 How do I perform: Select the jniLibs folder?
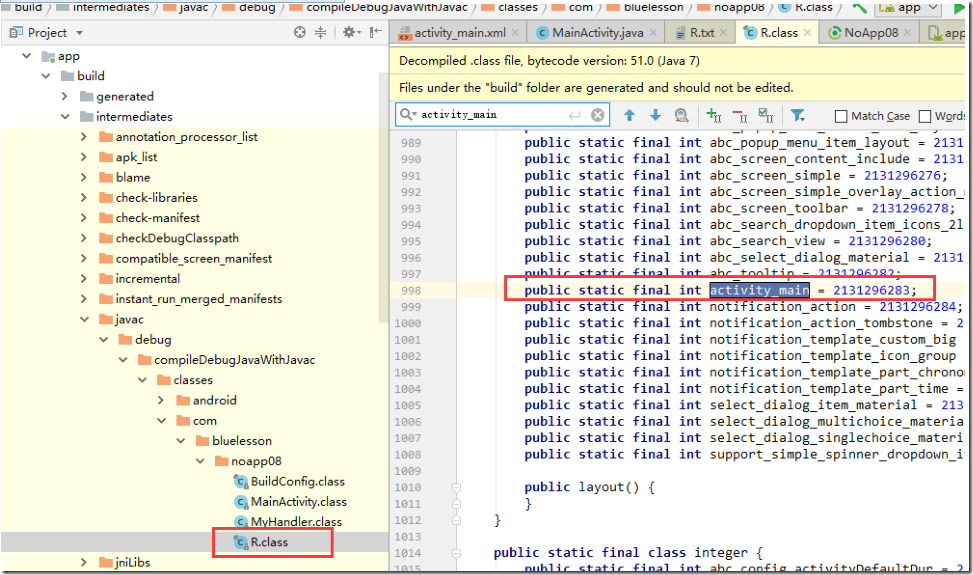133,563
